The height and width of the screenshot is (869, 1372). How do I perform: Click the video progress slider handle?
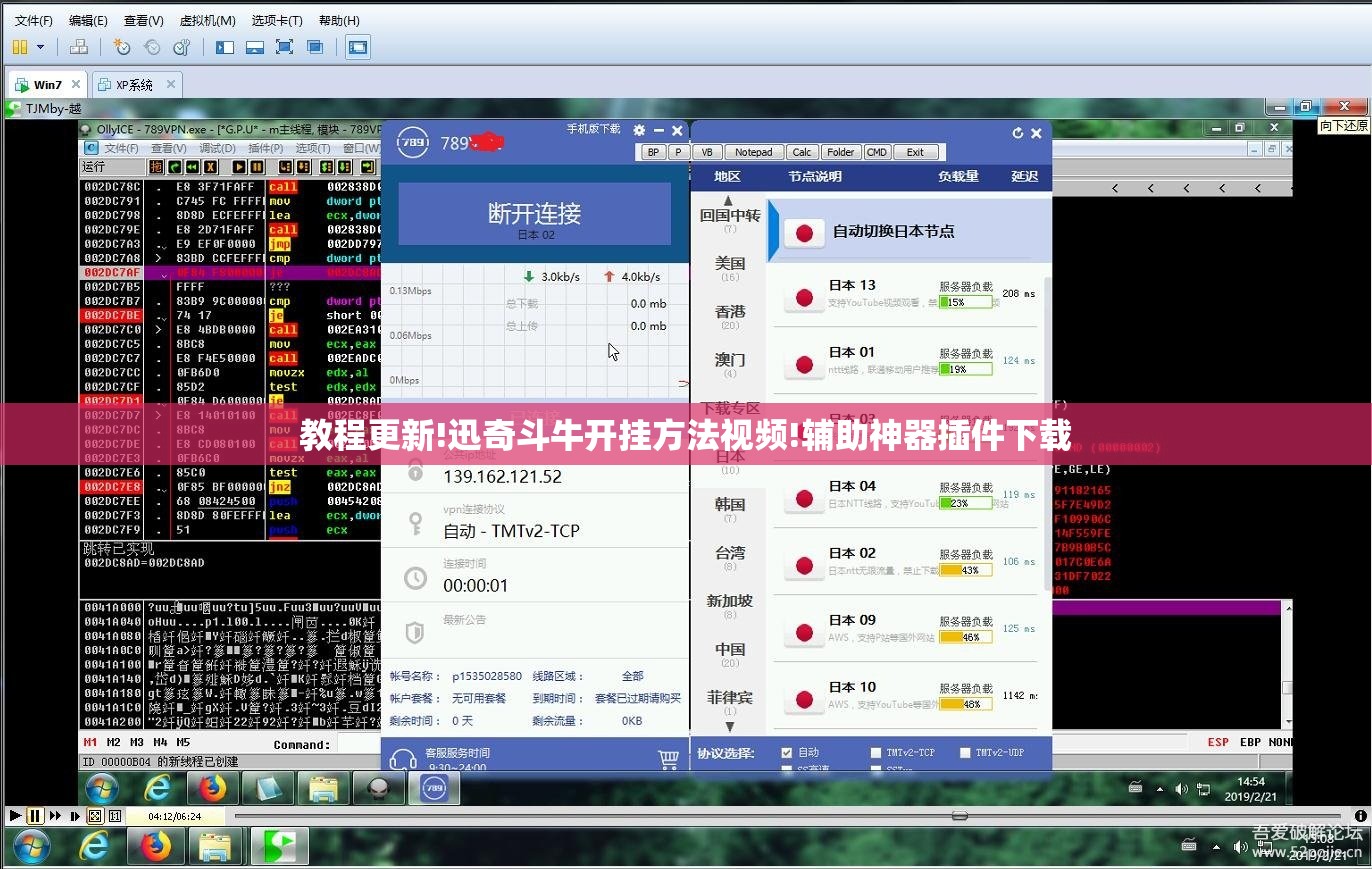[960, 816]
